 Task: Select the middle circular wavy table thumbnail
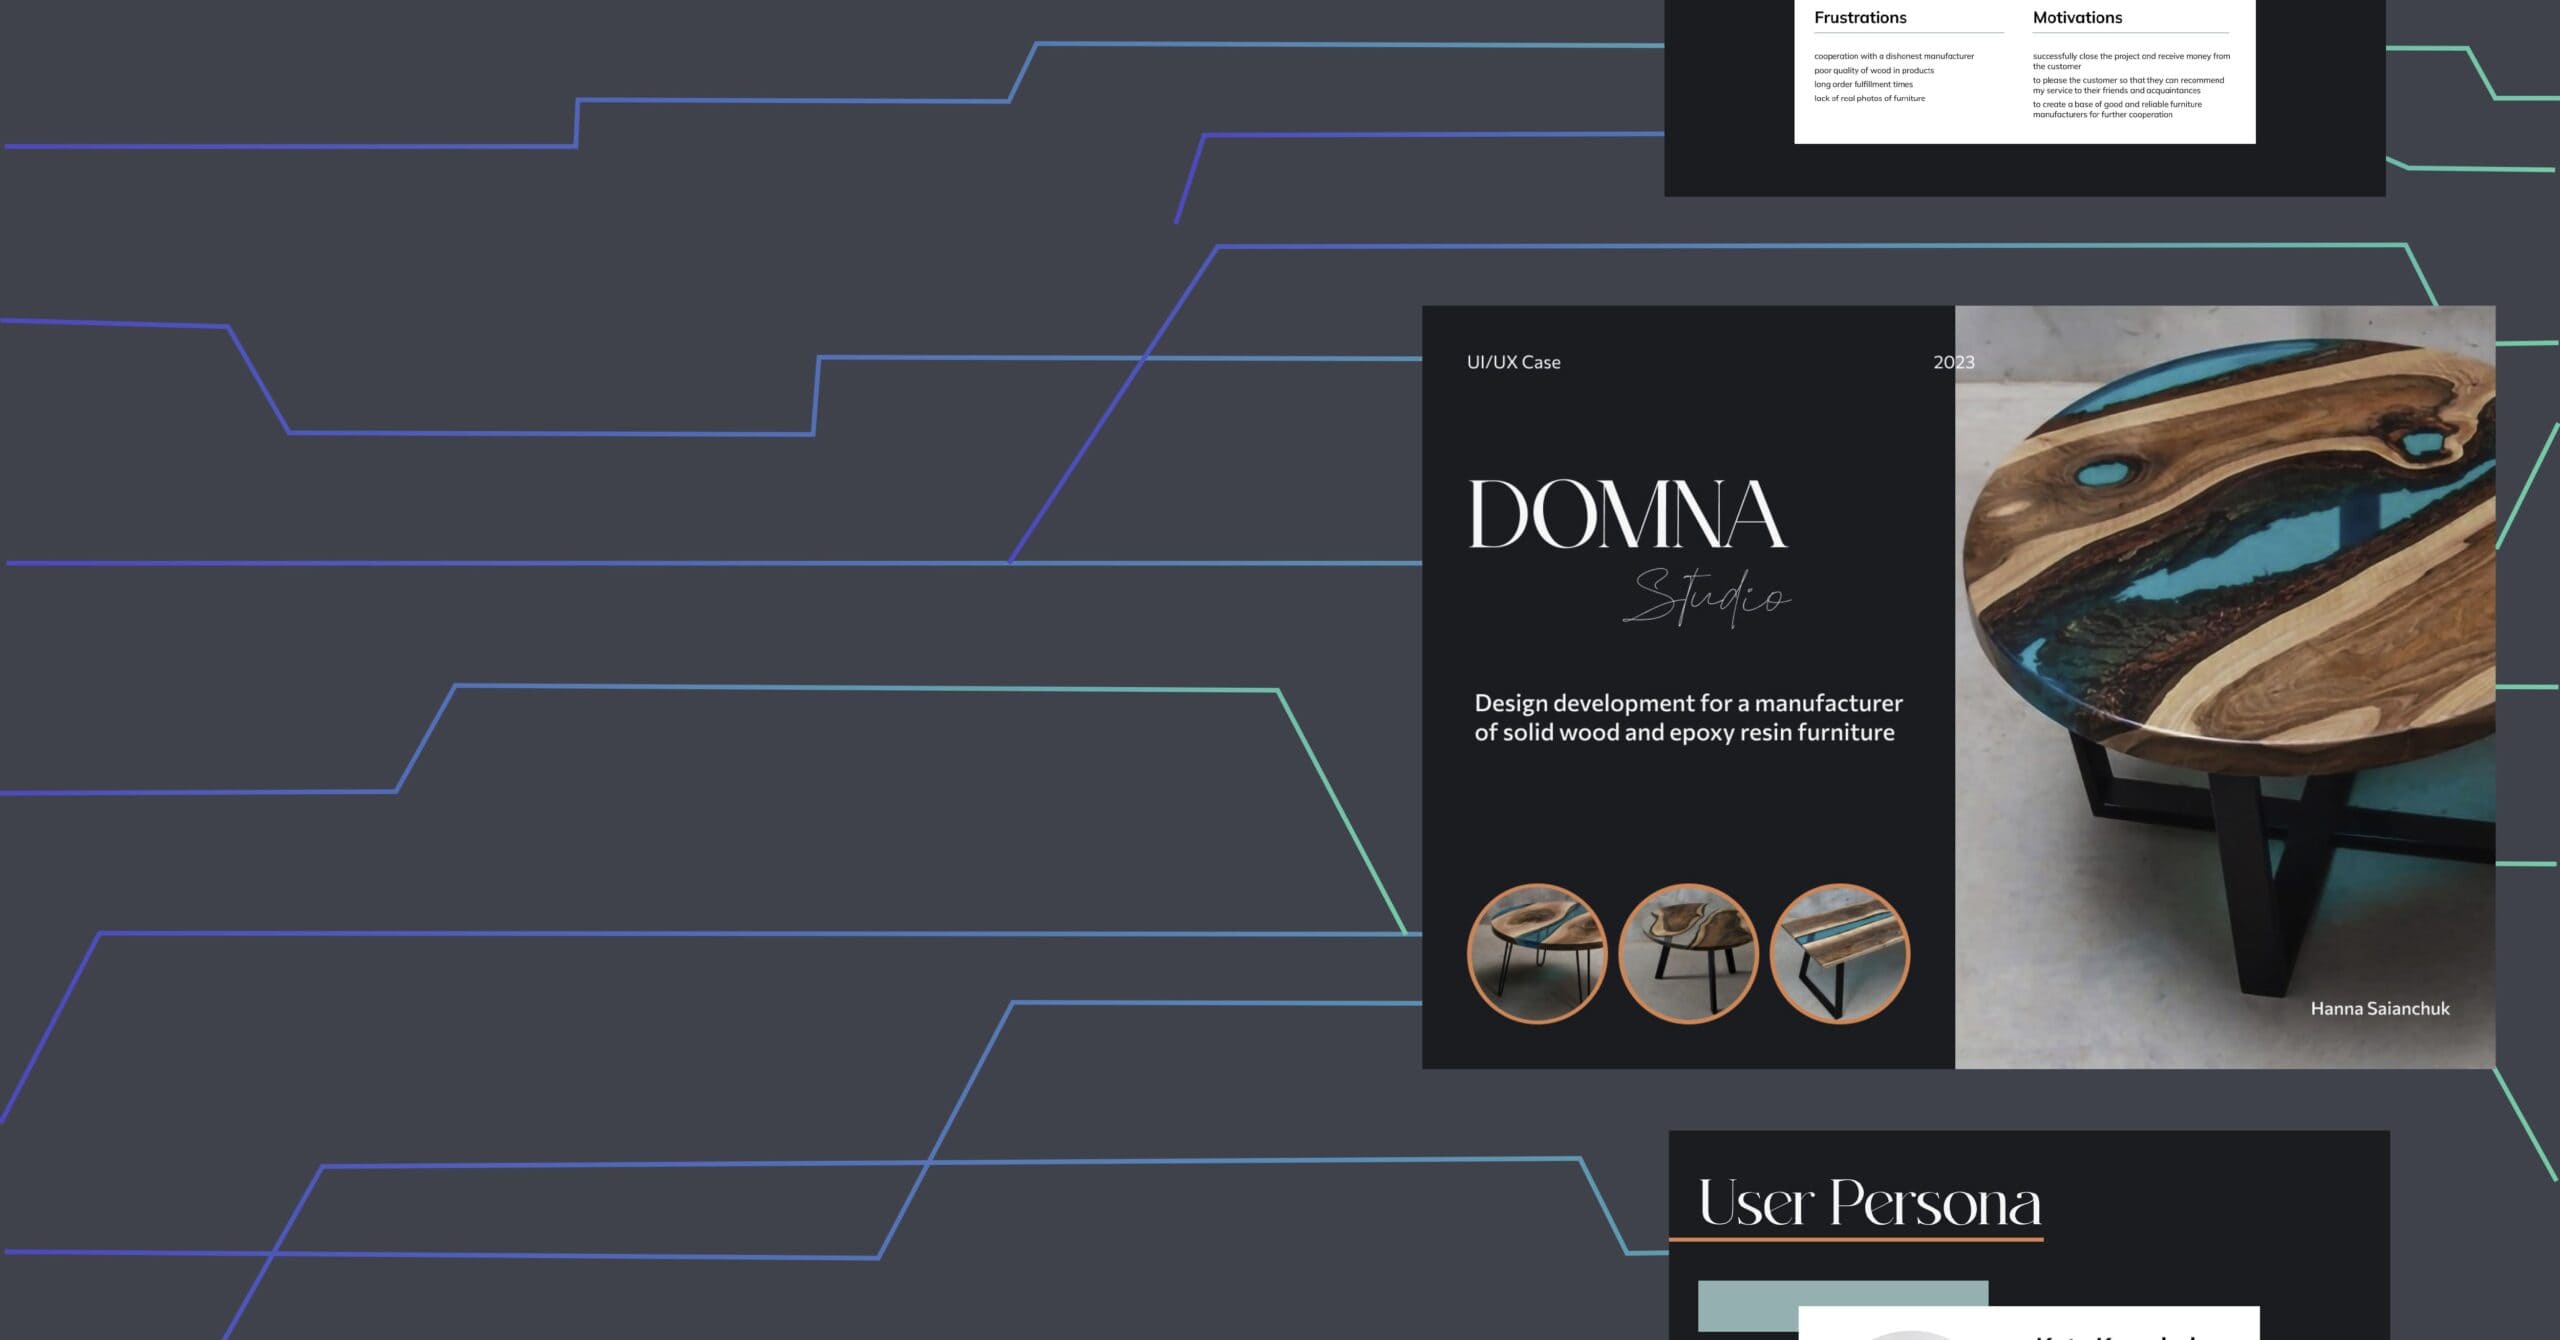click(1688, 953)
